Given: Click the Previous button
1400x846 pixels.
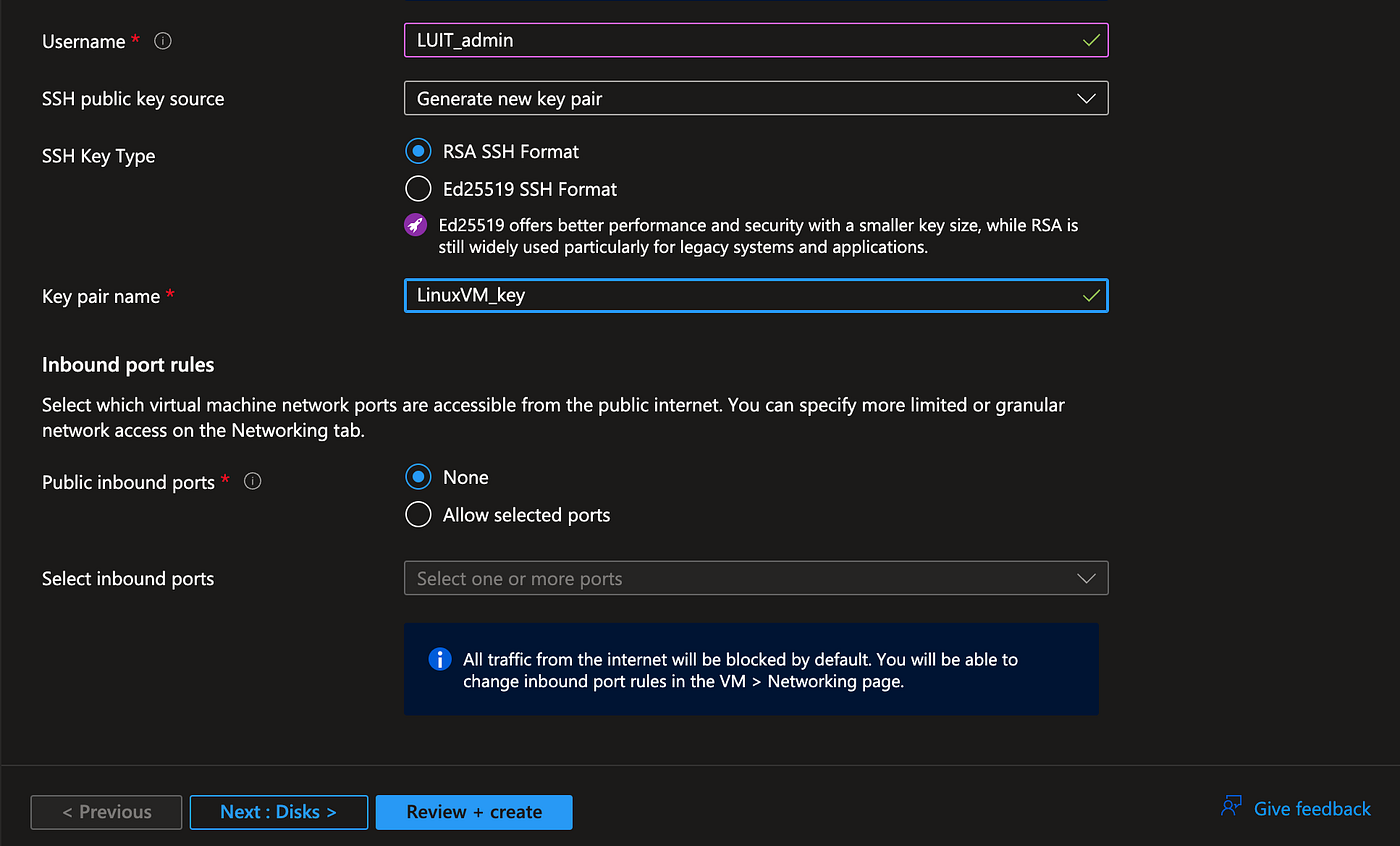Looking at the screenshot, I should (107, 812).
